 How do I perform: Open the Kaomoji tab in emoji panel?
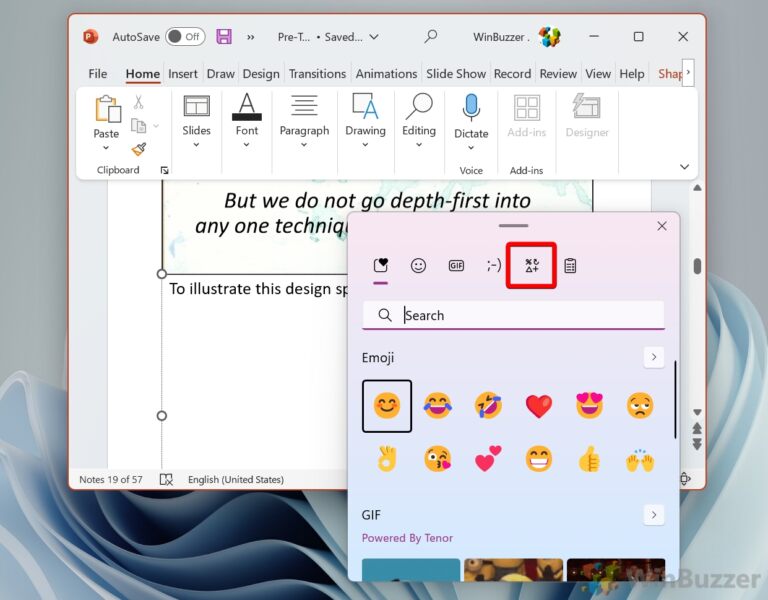(x=494, y=266)
